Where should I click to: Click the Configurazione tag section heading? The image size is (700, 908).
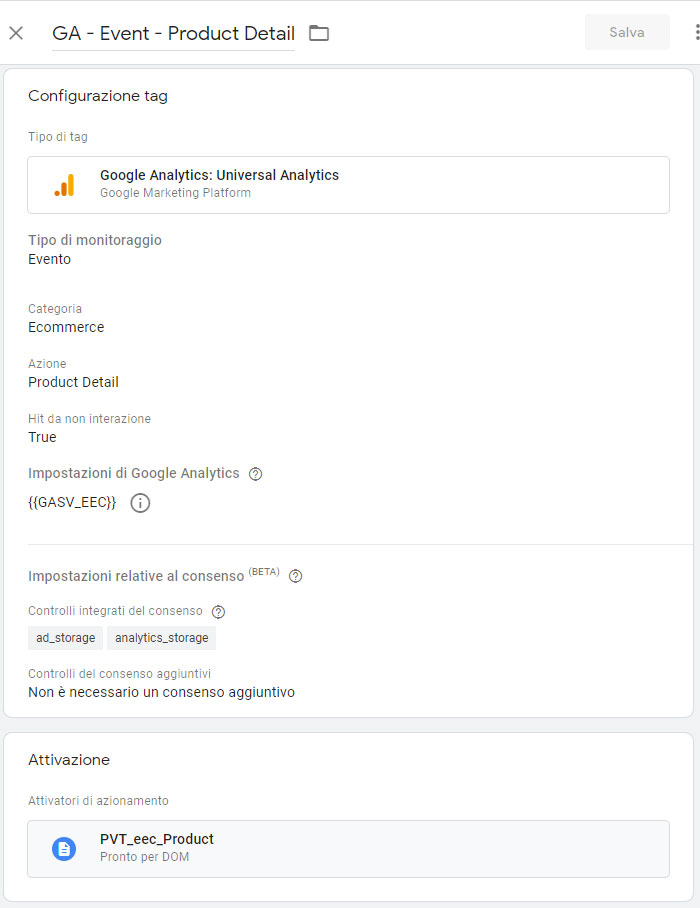[98, 96]
